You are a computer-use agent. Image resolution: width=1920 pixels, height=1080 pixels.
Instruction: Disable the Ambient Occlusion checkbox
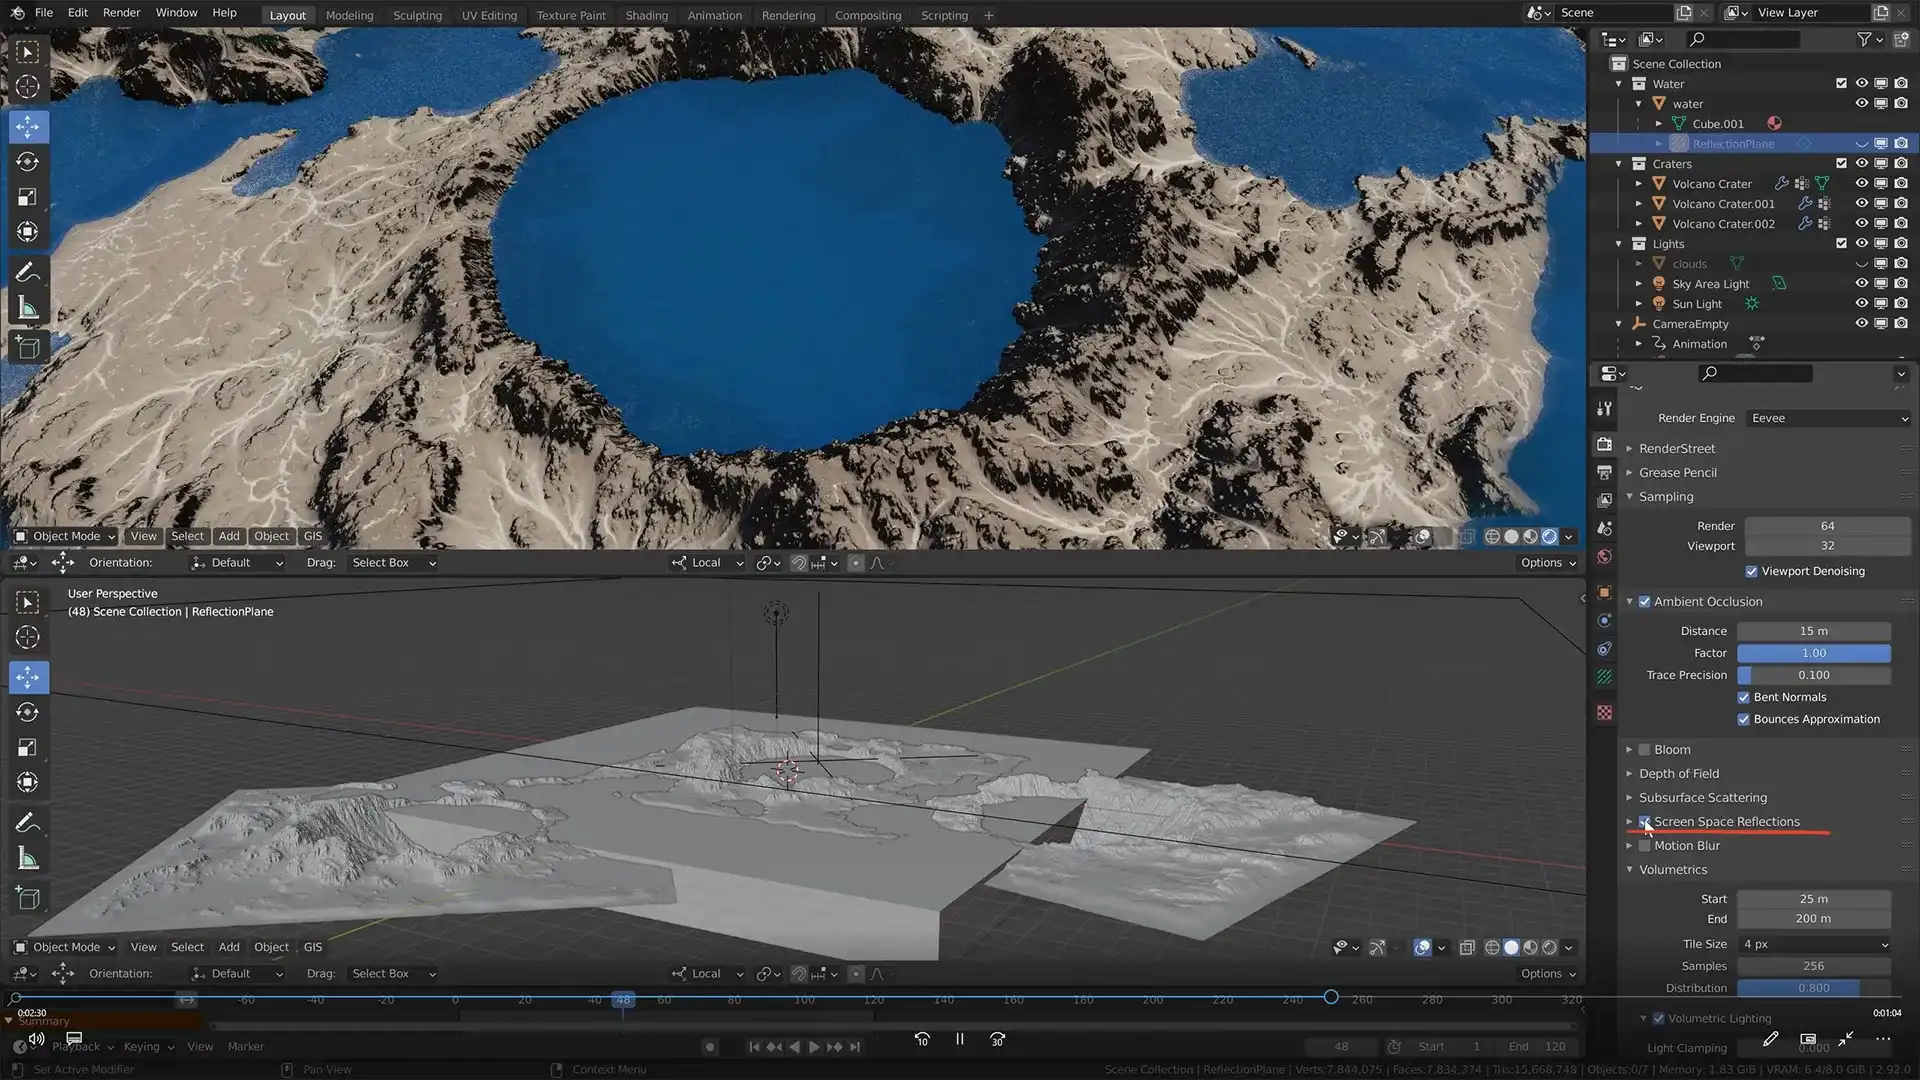pyautogui.click(x=1644, y=602)
